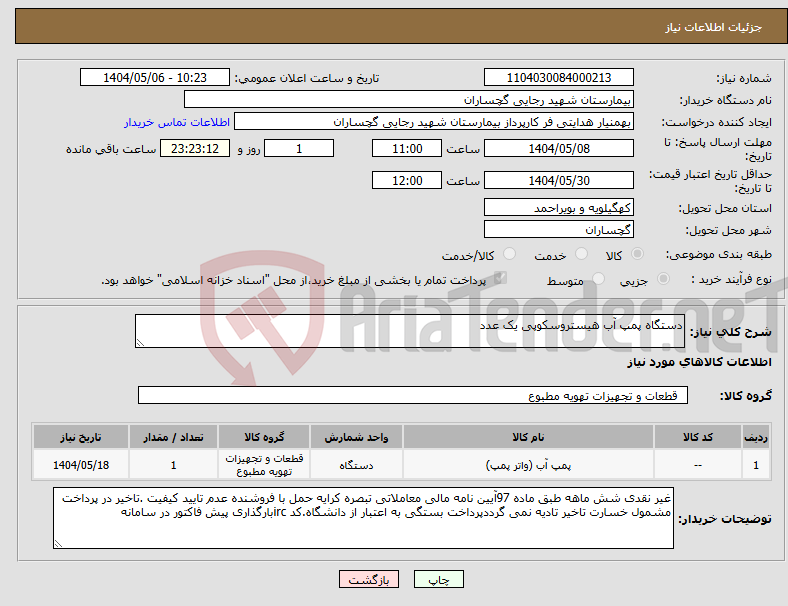Select the کالا/خدمت radio button
The image size is (788, 606).
coord(510,254)
